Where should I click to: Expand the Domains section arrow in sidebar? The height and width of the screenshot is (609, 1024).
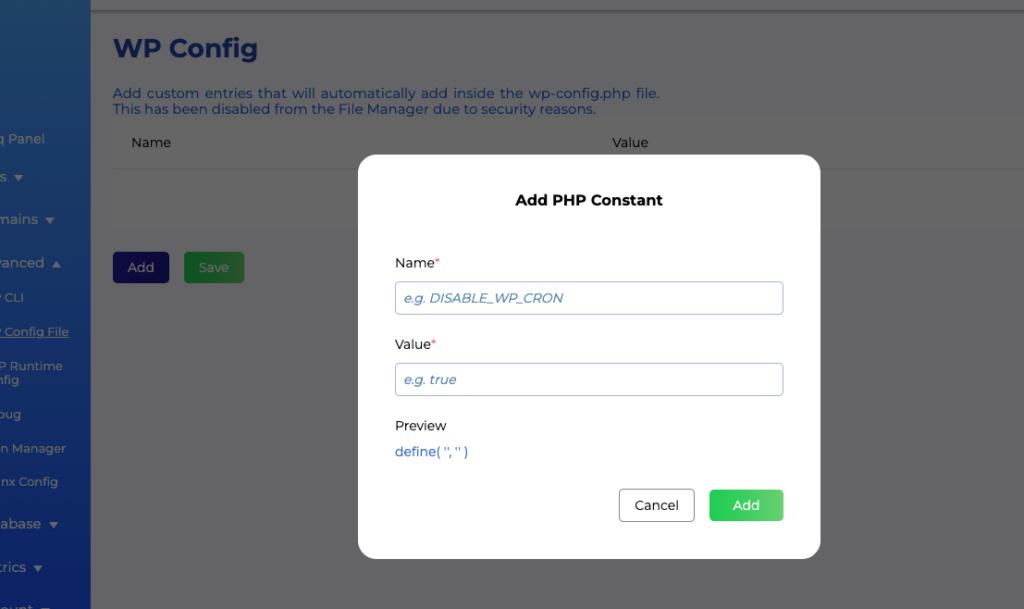(50, 220)
